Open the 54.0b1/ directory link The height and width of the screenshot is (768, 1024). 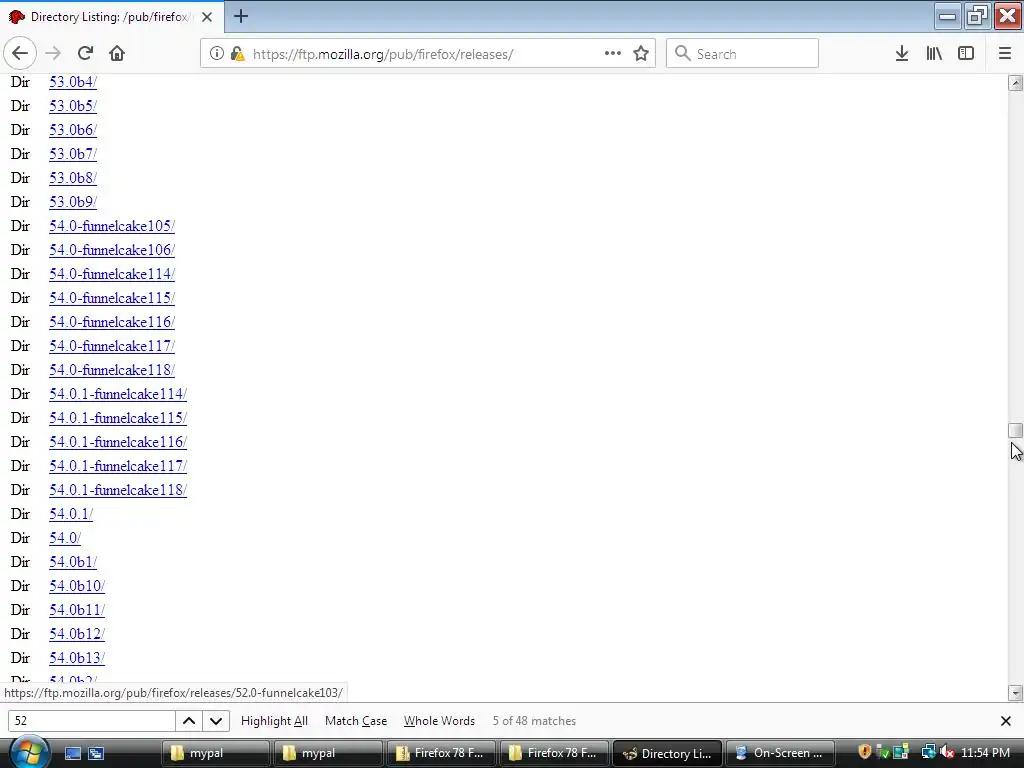coord(73,562)
